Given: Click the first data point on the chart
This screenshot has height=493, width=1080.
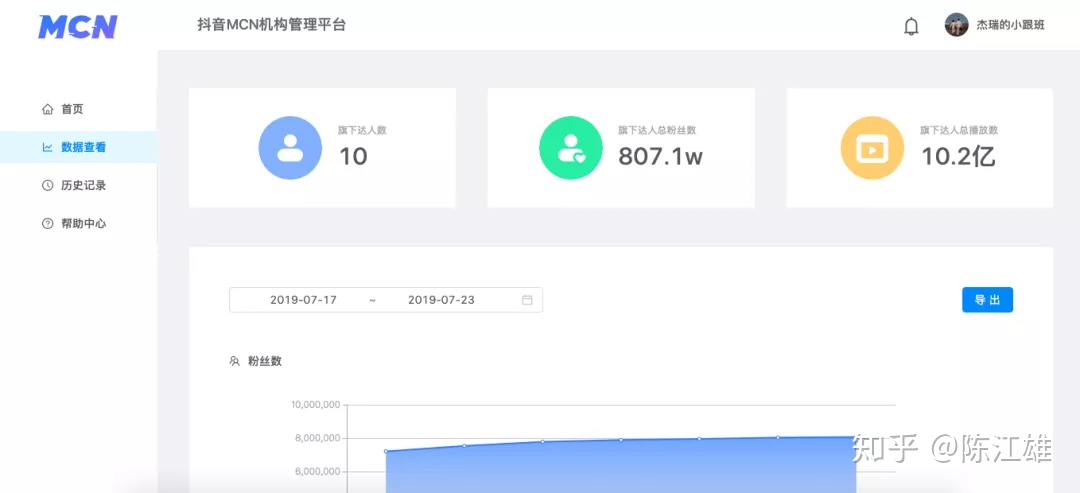Looking at the screenshot, I should point(386,451).
